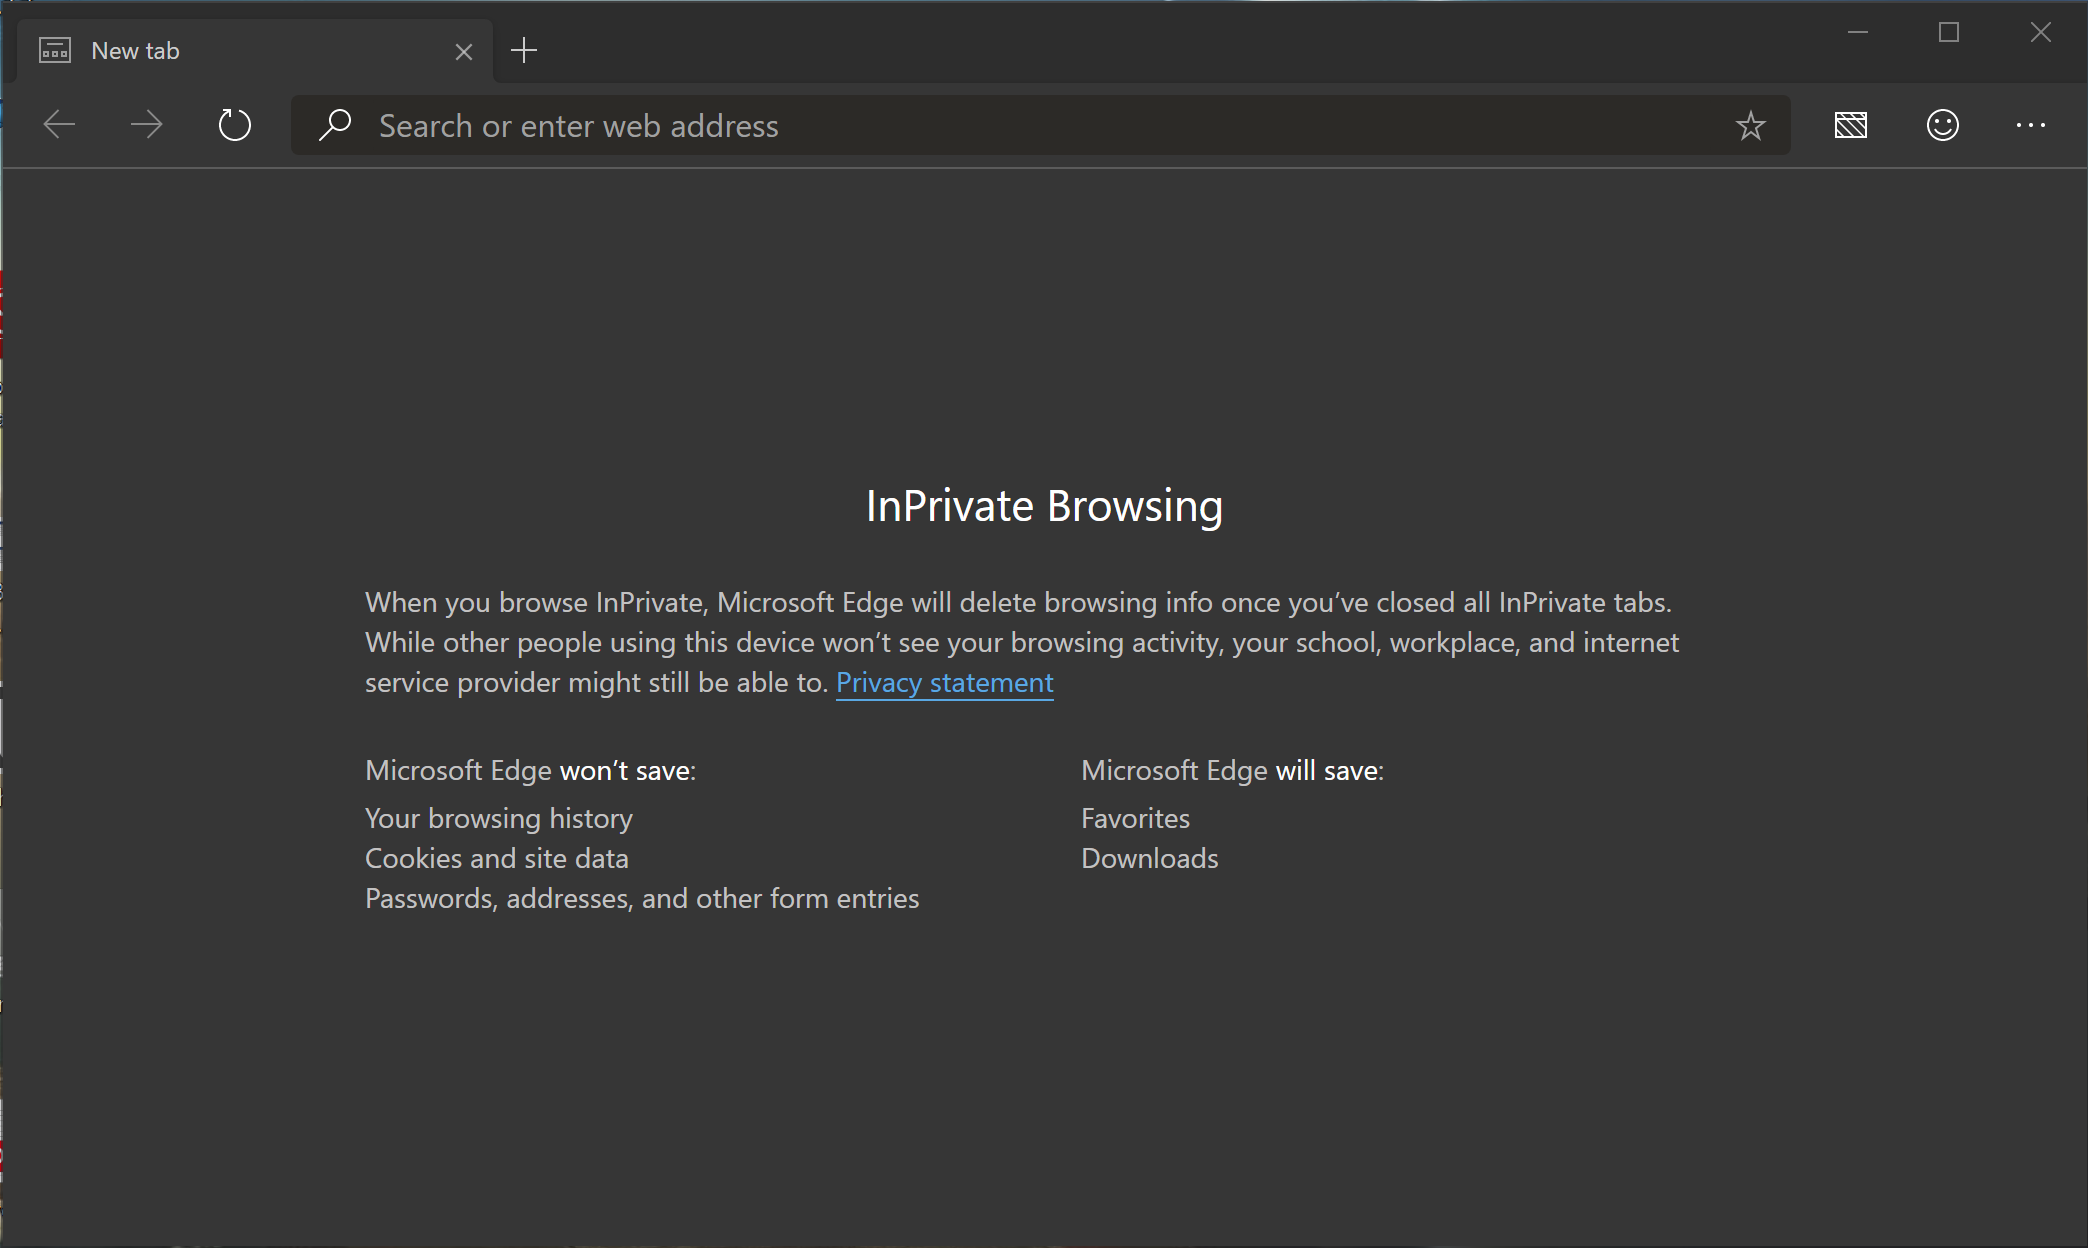Open a new tab with the plus button
The width and height of the screenshot is (2088, 1248).
pyautogui.click(x=523, y=50)
